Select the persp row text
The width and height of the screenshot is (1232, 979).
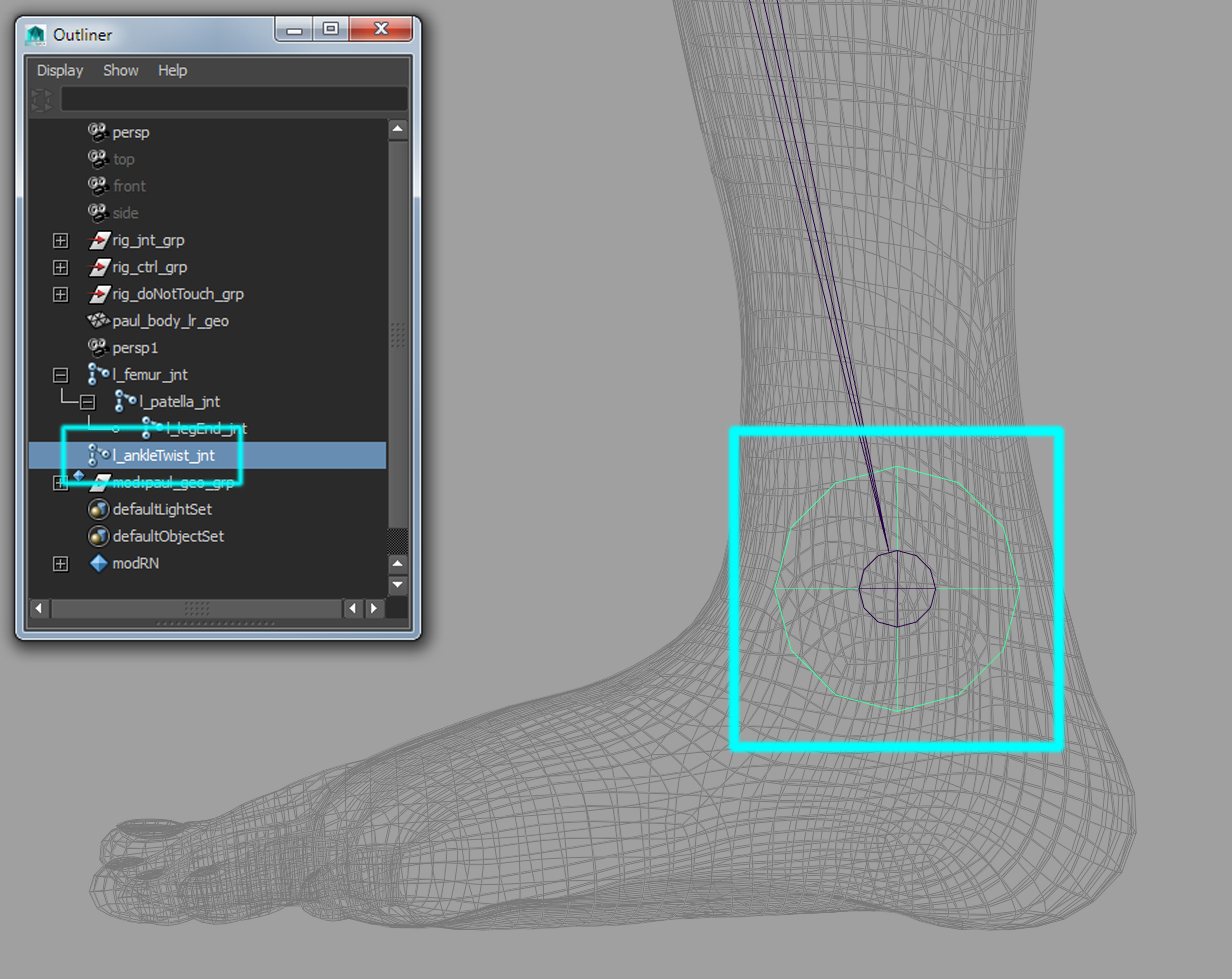click(131, 132)
